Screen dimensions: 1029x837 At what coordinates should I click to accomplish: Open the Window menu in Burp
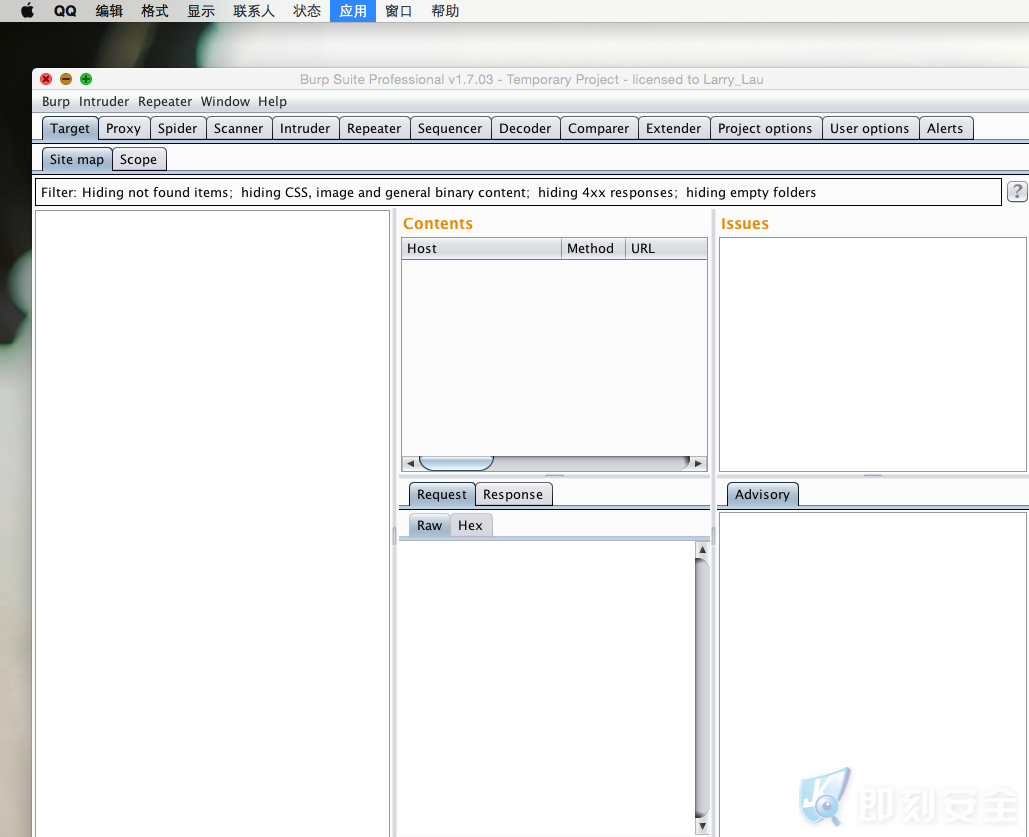(225, 101)
